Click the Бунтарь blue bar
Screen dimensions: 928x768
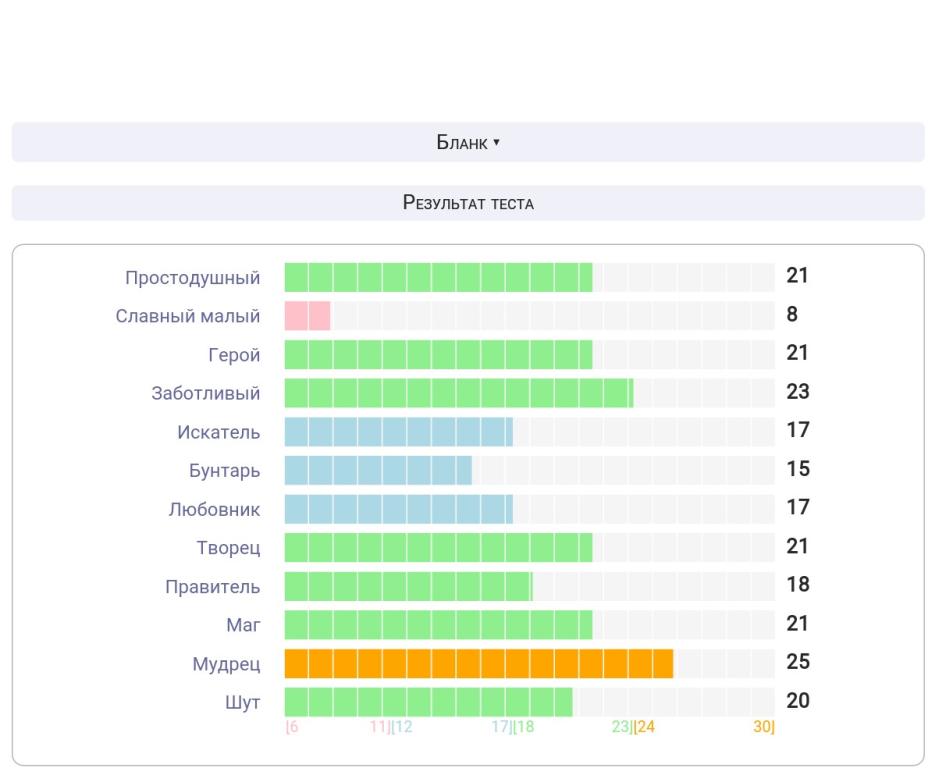pyautogui.click(x=378, y=470)
